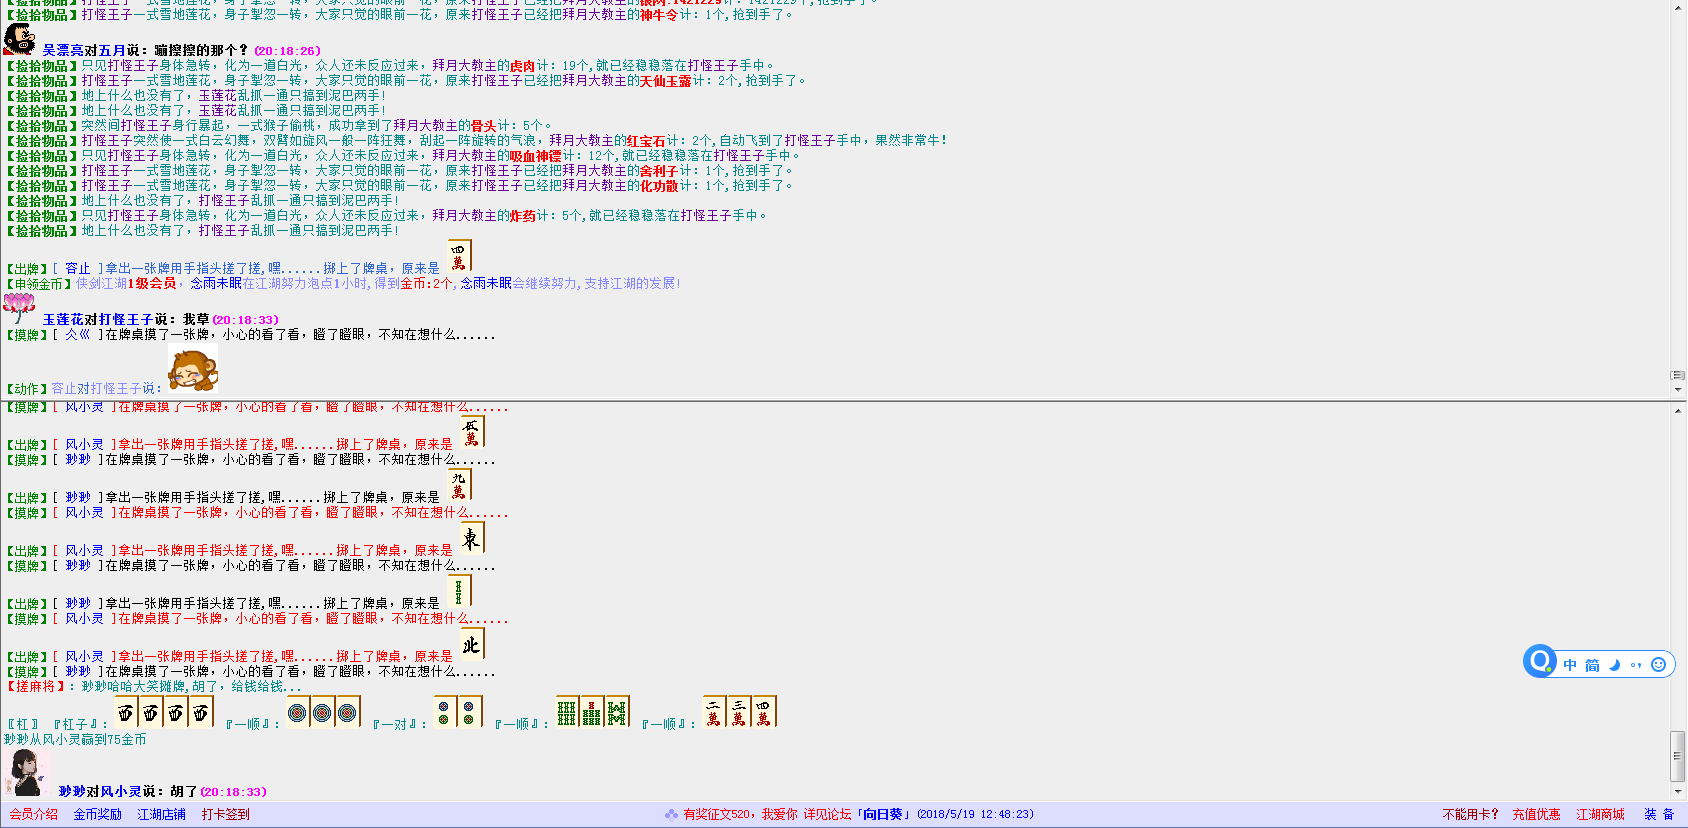Click 王莲花's lotus flower avatar
The height and width of the screenshot is (828, 1688).
[19, 308]
